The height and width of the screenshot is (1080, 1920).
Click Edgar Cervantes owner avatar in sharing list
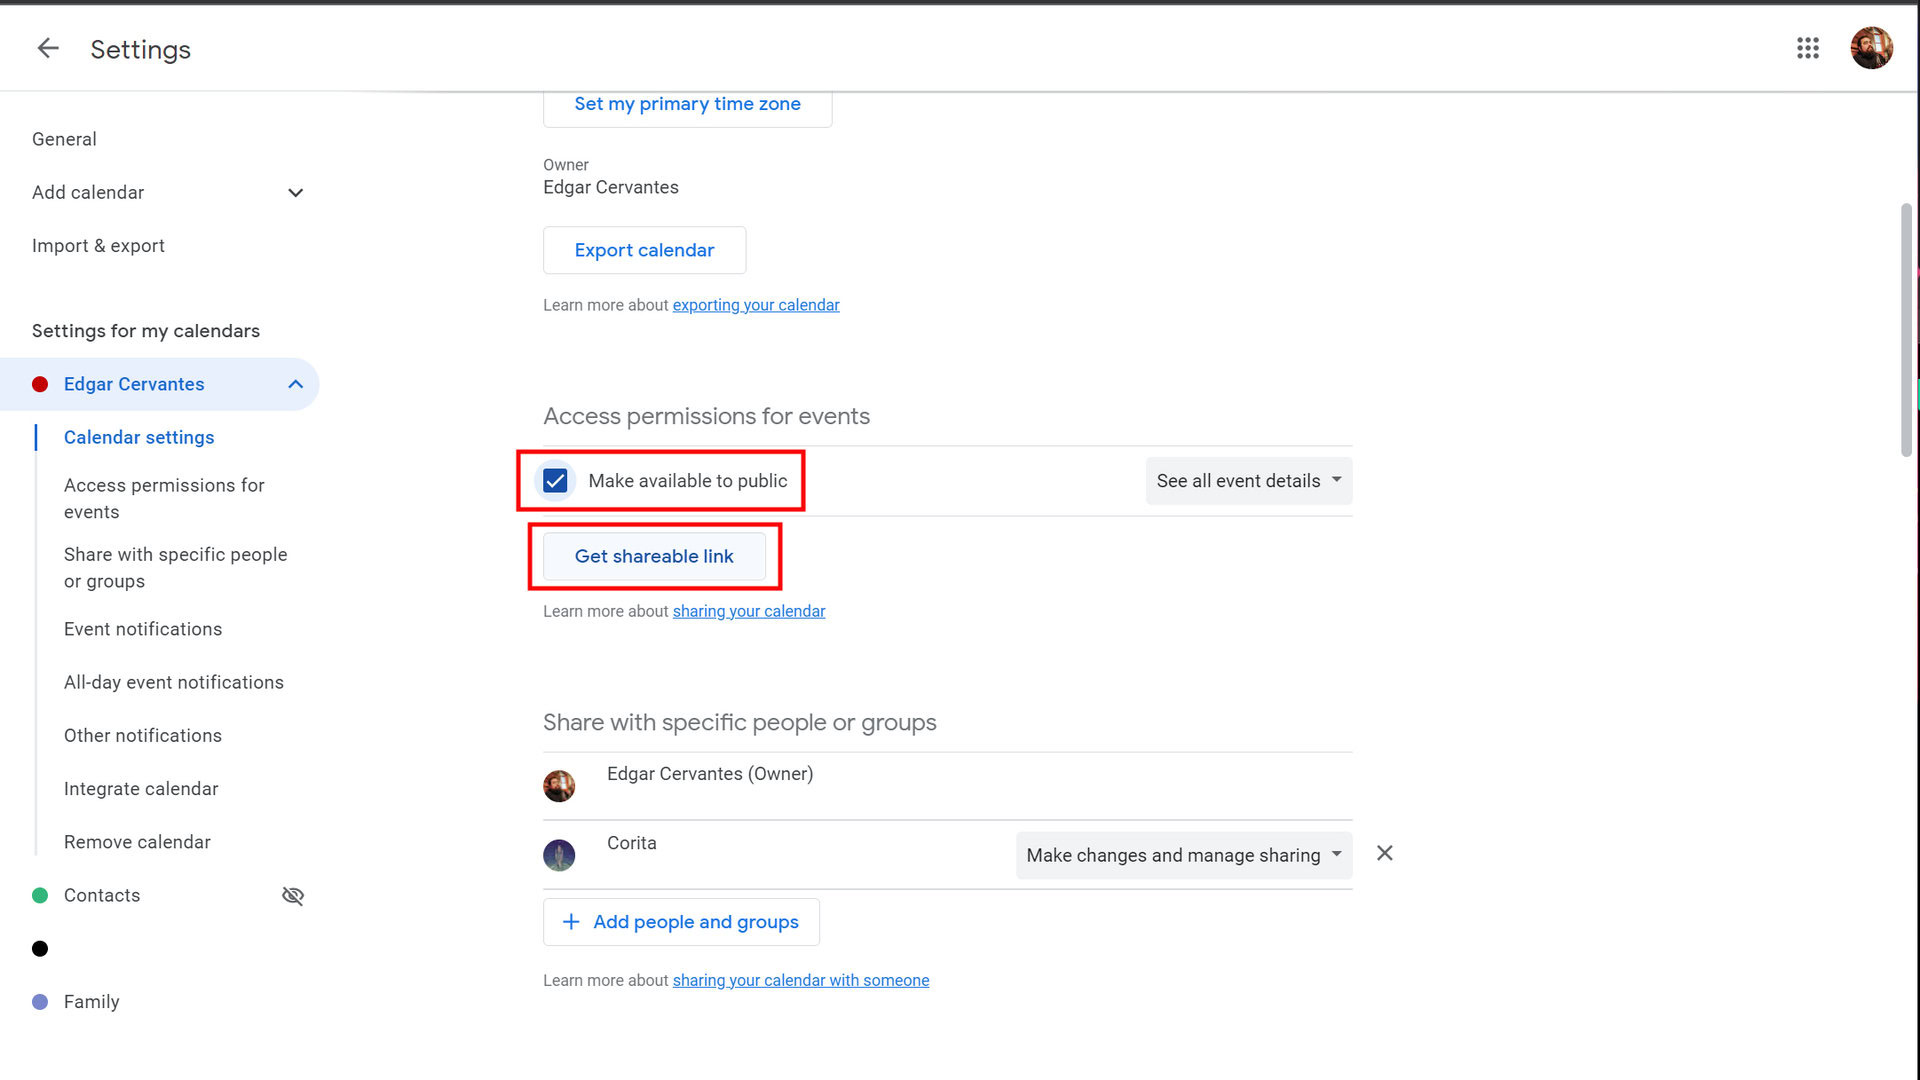[x=559, y=786]
